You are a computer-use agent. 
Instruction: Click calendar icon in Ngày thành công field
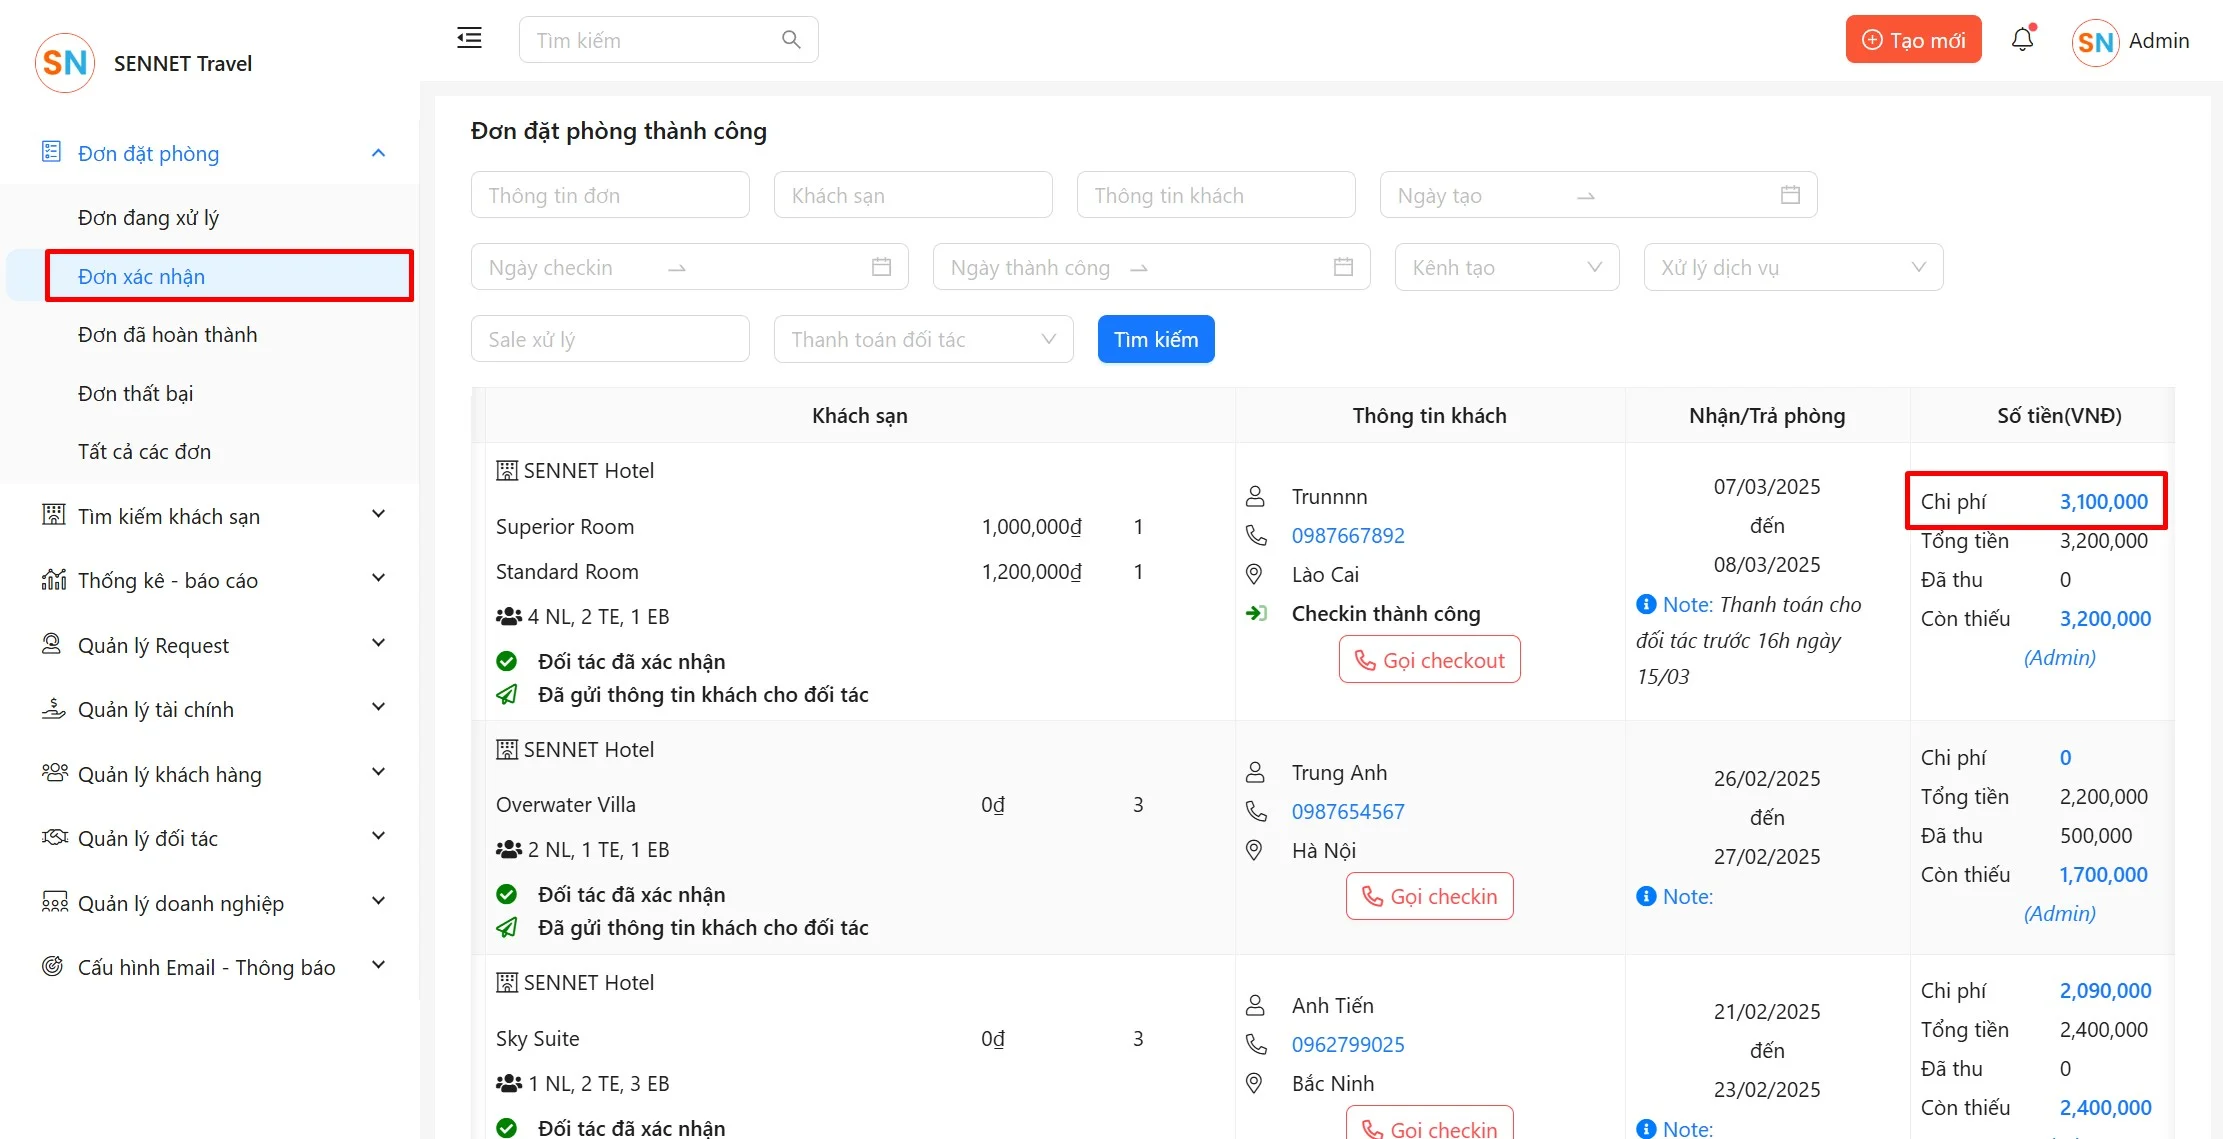1343,267
